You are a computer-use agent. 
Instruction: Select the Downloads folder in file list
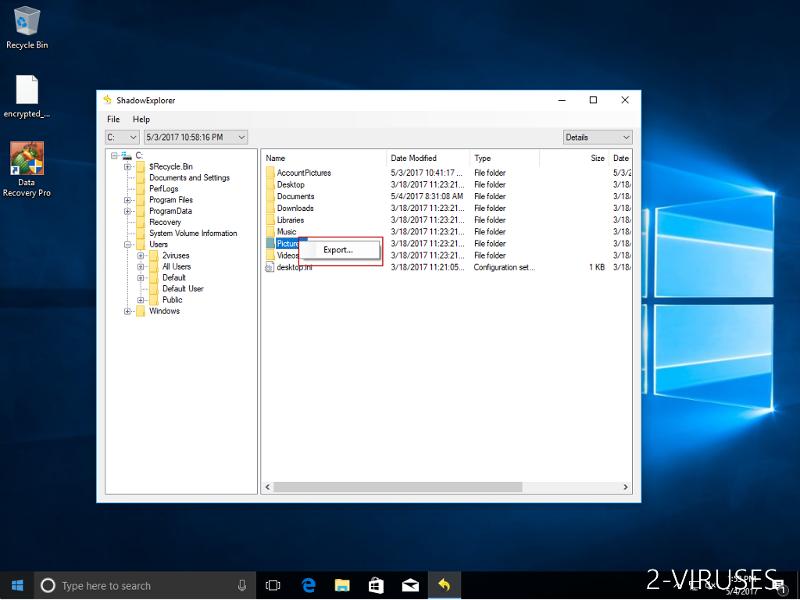pos(295,208)
